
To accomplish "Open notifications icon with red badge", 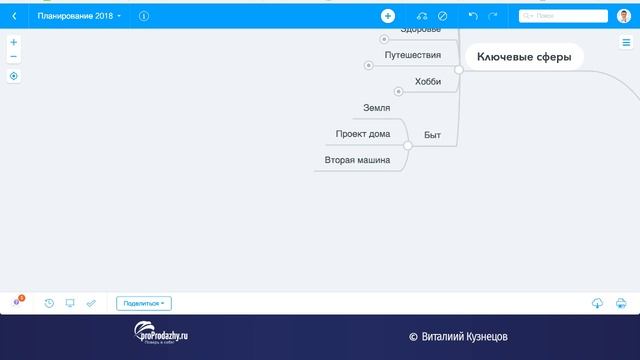I will [18, 301].
